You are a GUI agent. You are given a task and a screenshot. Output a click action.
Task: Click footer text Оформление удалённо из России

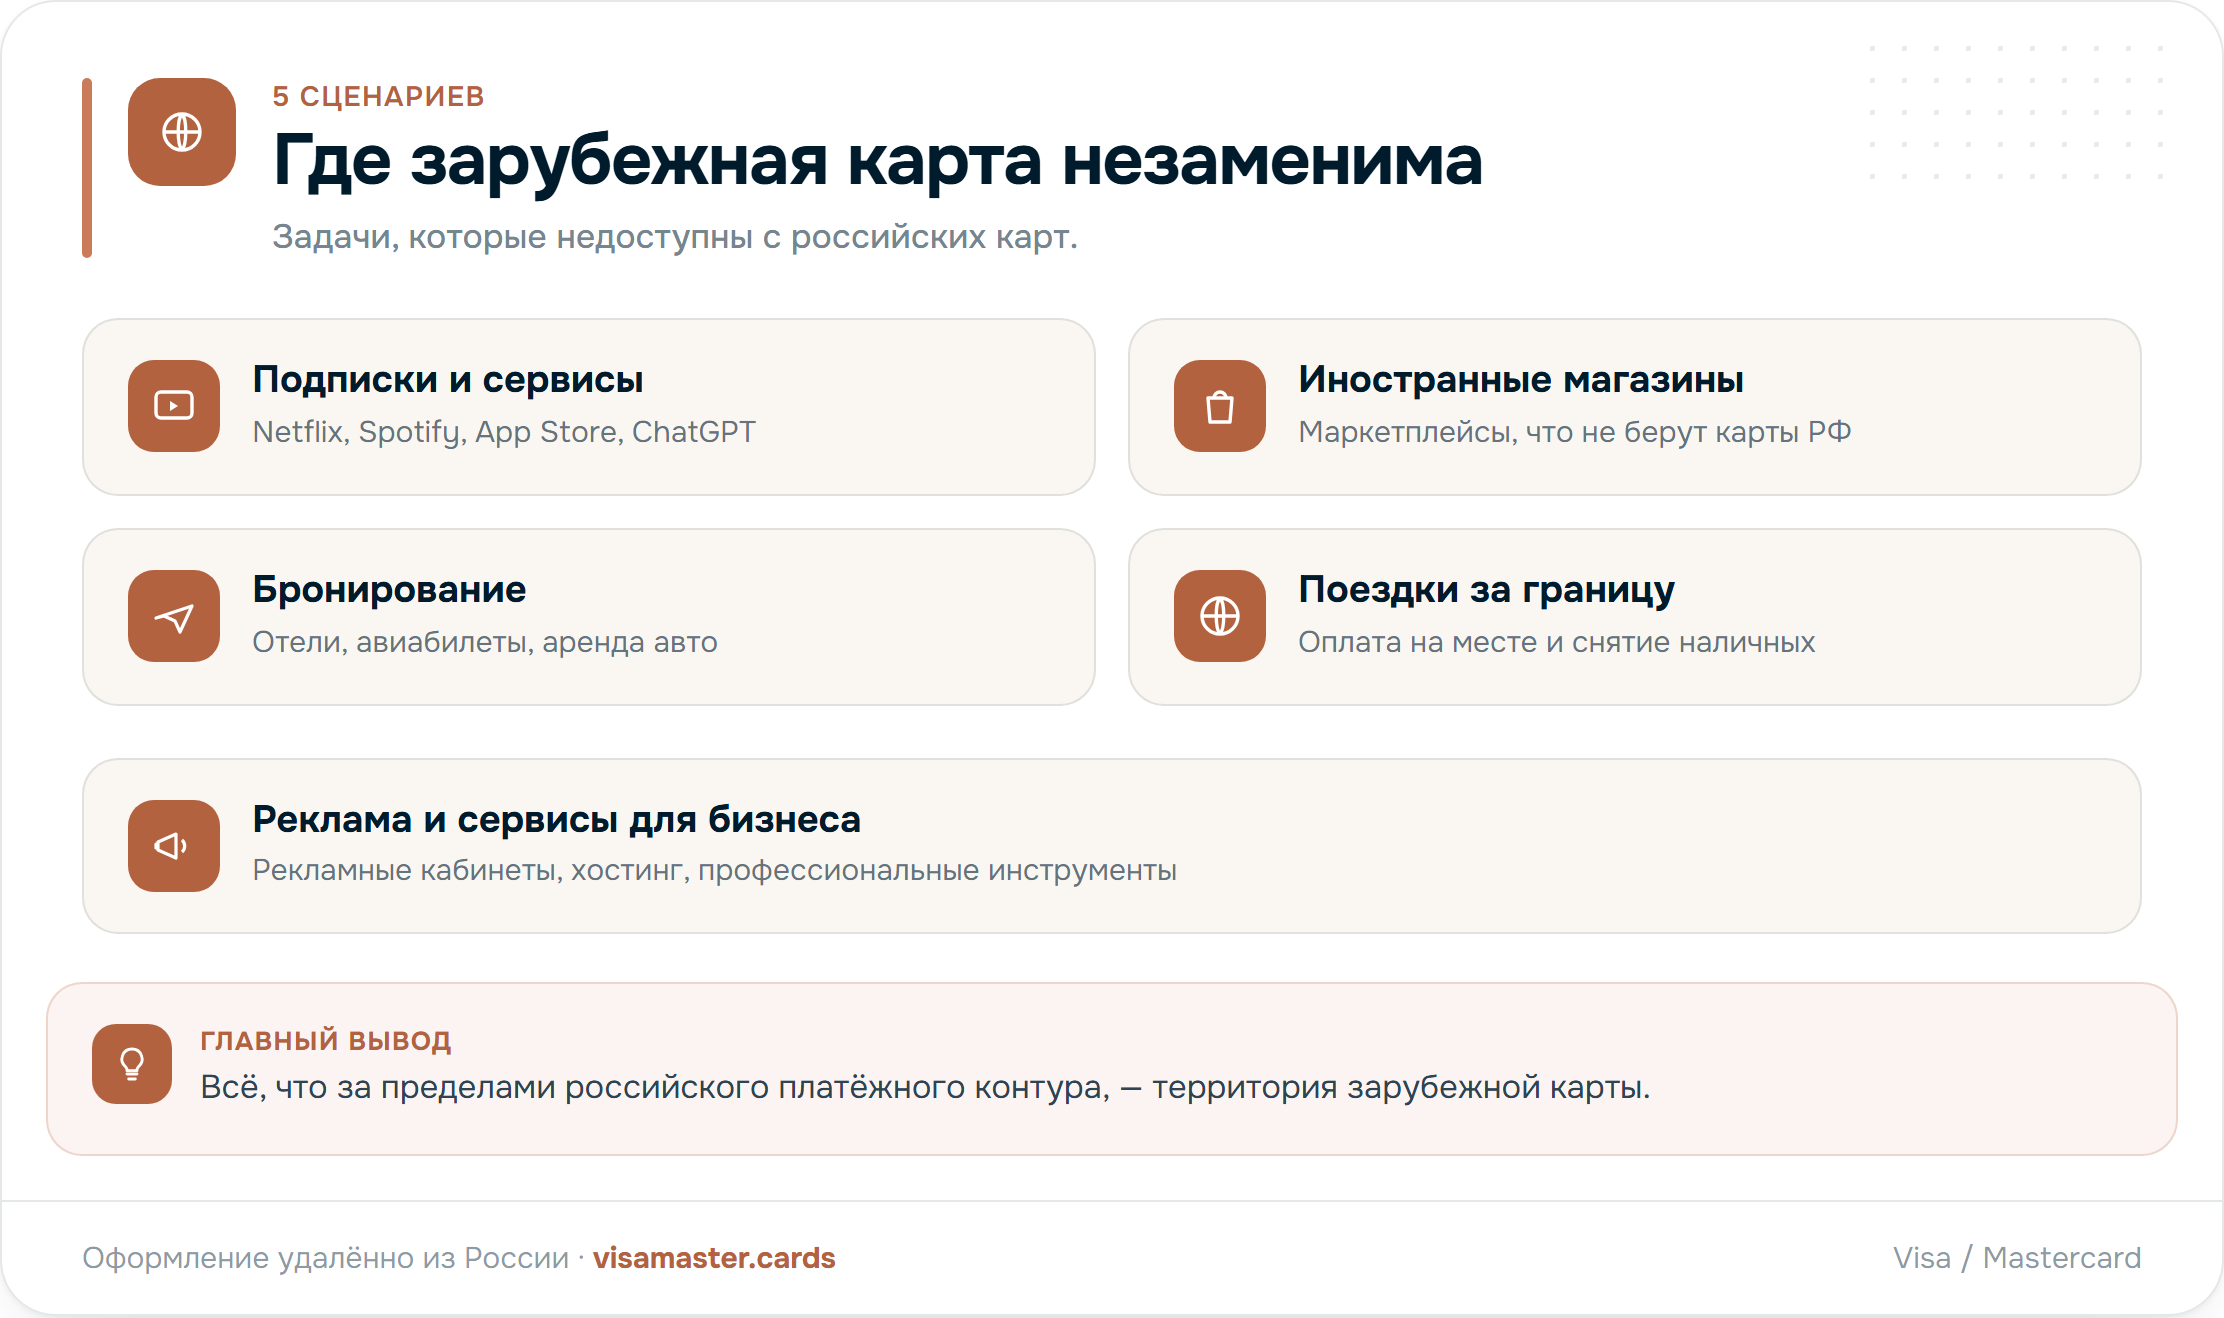325,1258
